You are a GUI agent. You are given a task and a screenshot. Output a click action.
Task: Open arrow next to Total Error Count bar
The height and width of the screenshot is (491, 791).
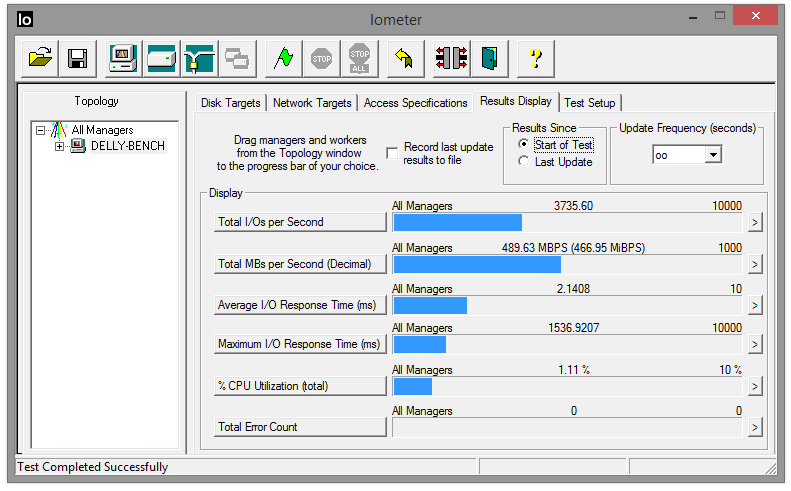[x=755, y=427]
